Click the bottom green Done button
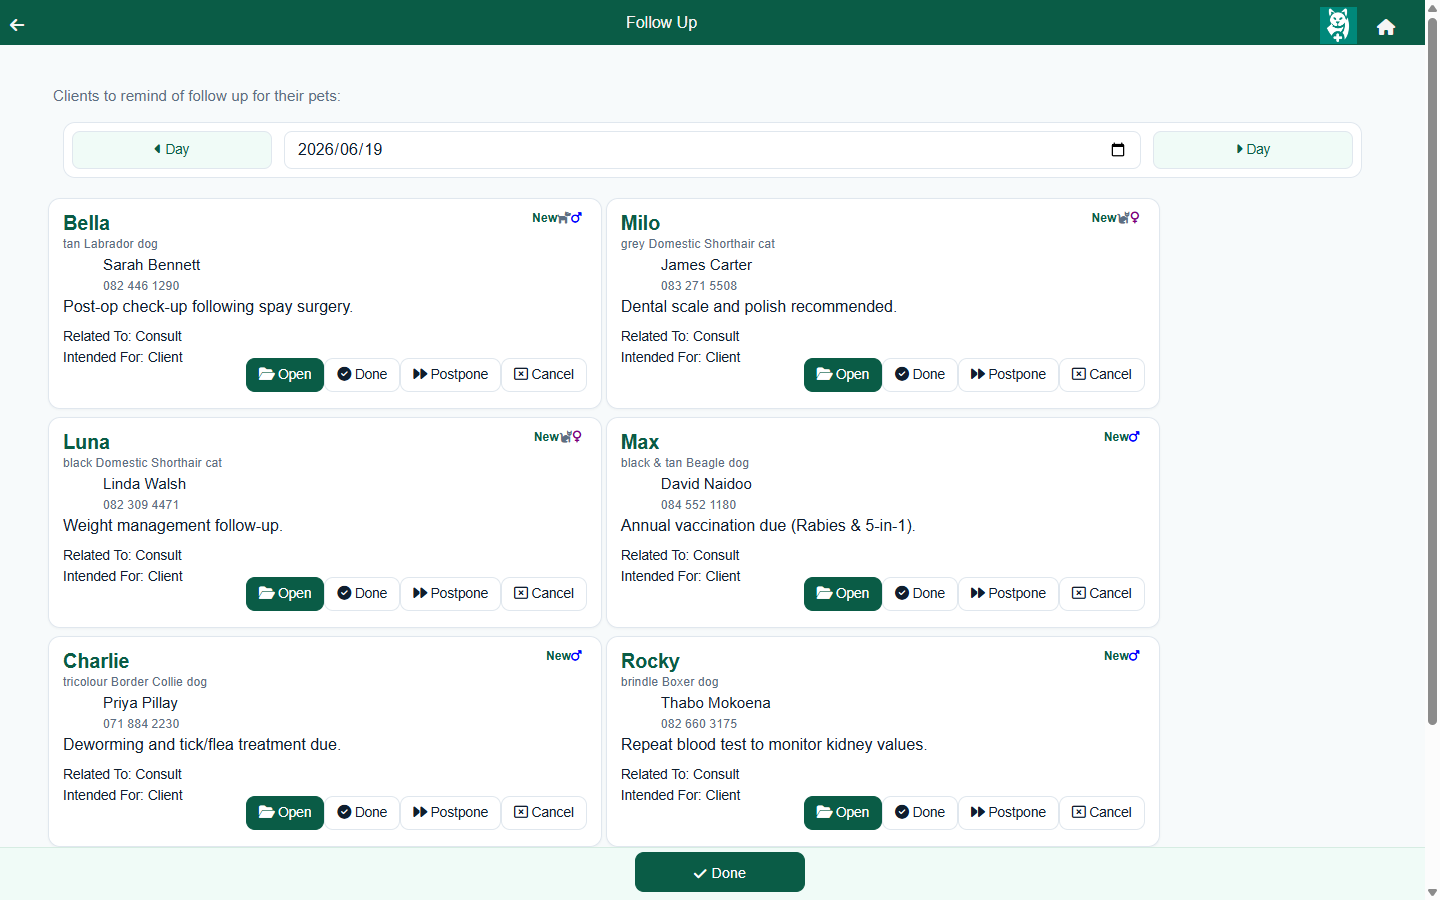The height and width of the screenshot is (900, 1440). 720,873
